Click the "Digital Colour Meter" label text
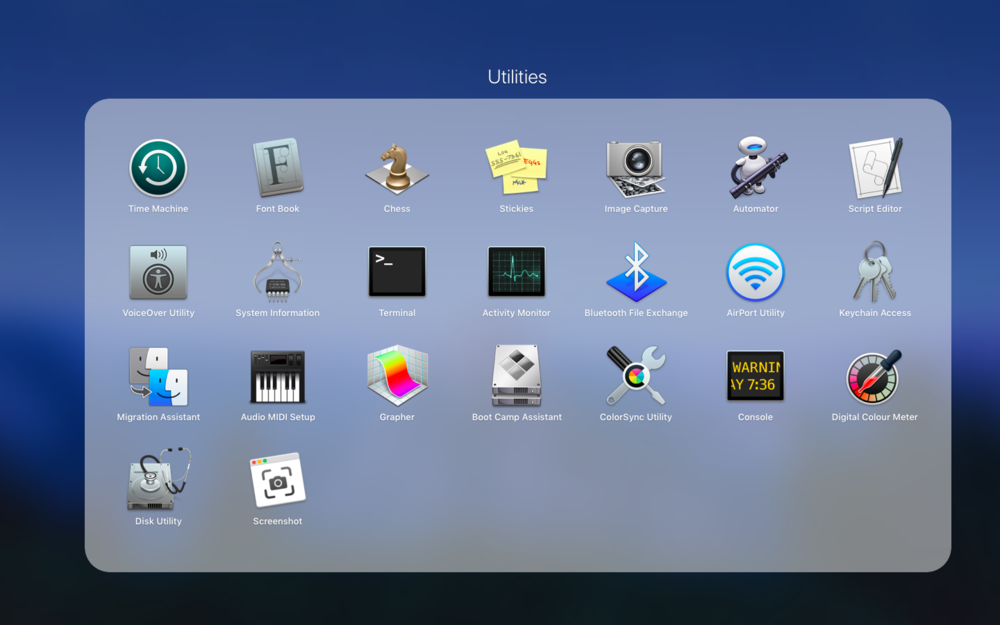The width and height of the screenshot is (1000, 625). point(874,417)
